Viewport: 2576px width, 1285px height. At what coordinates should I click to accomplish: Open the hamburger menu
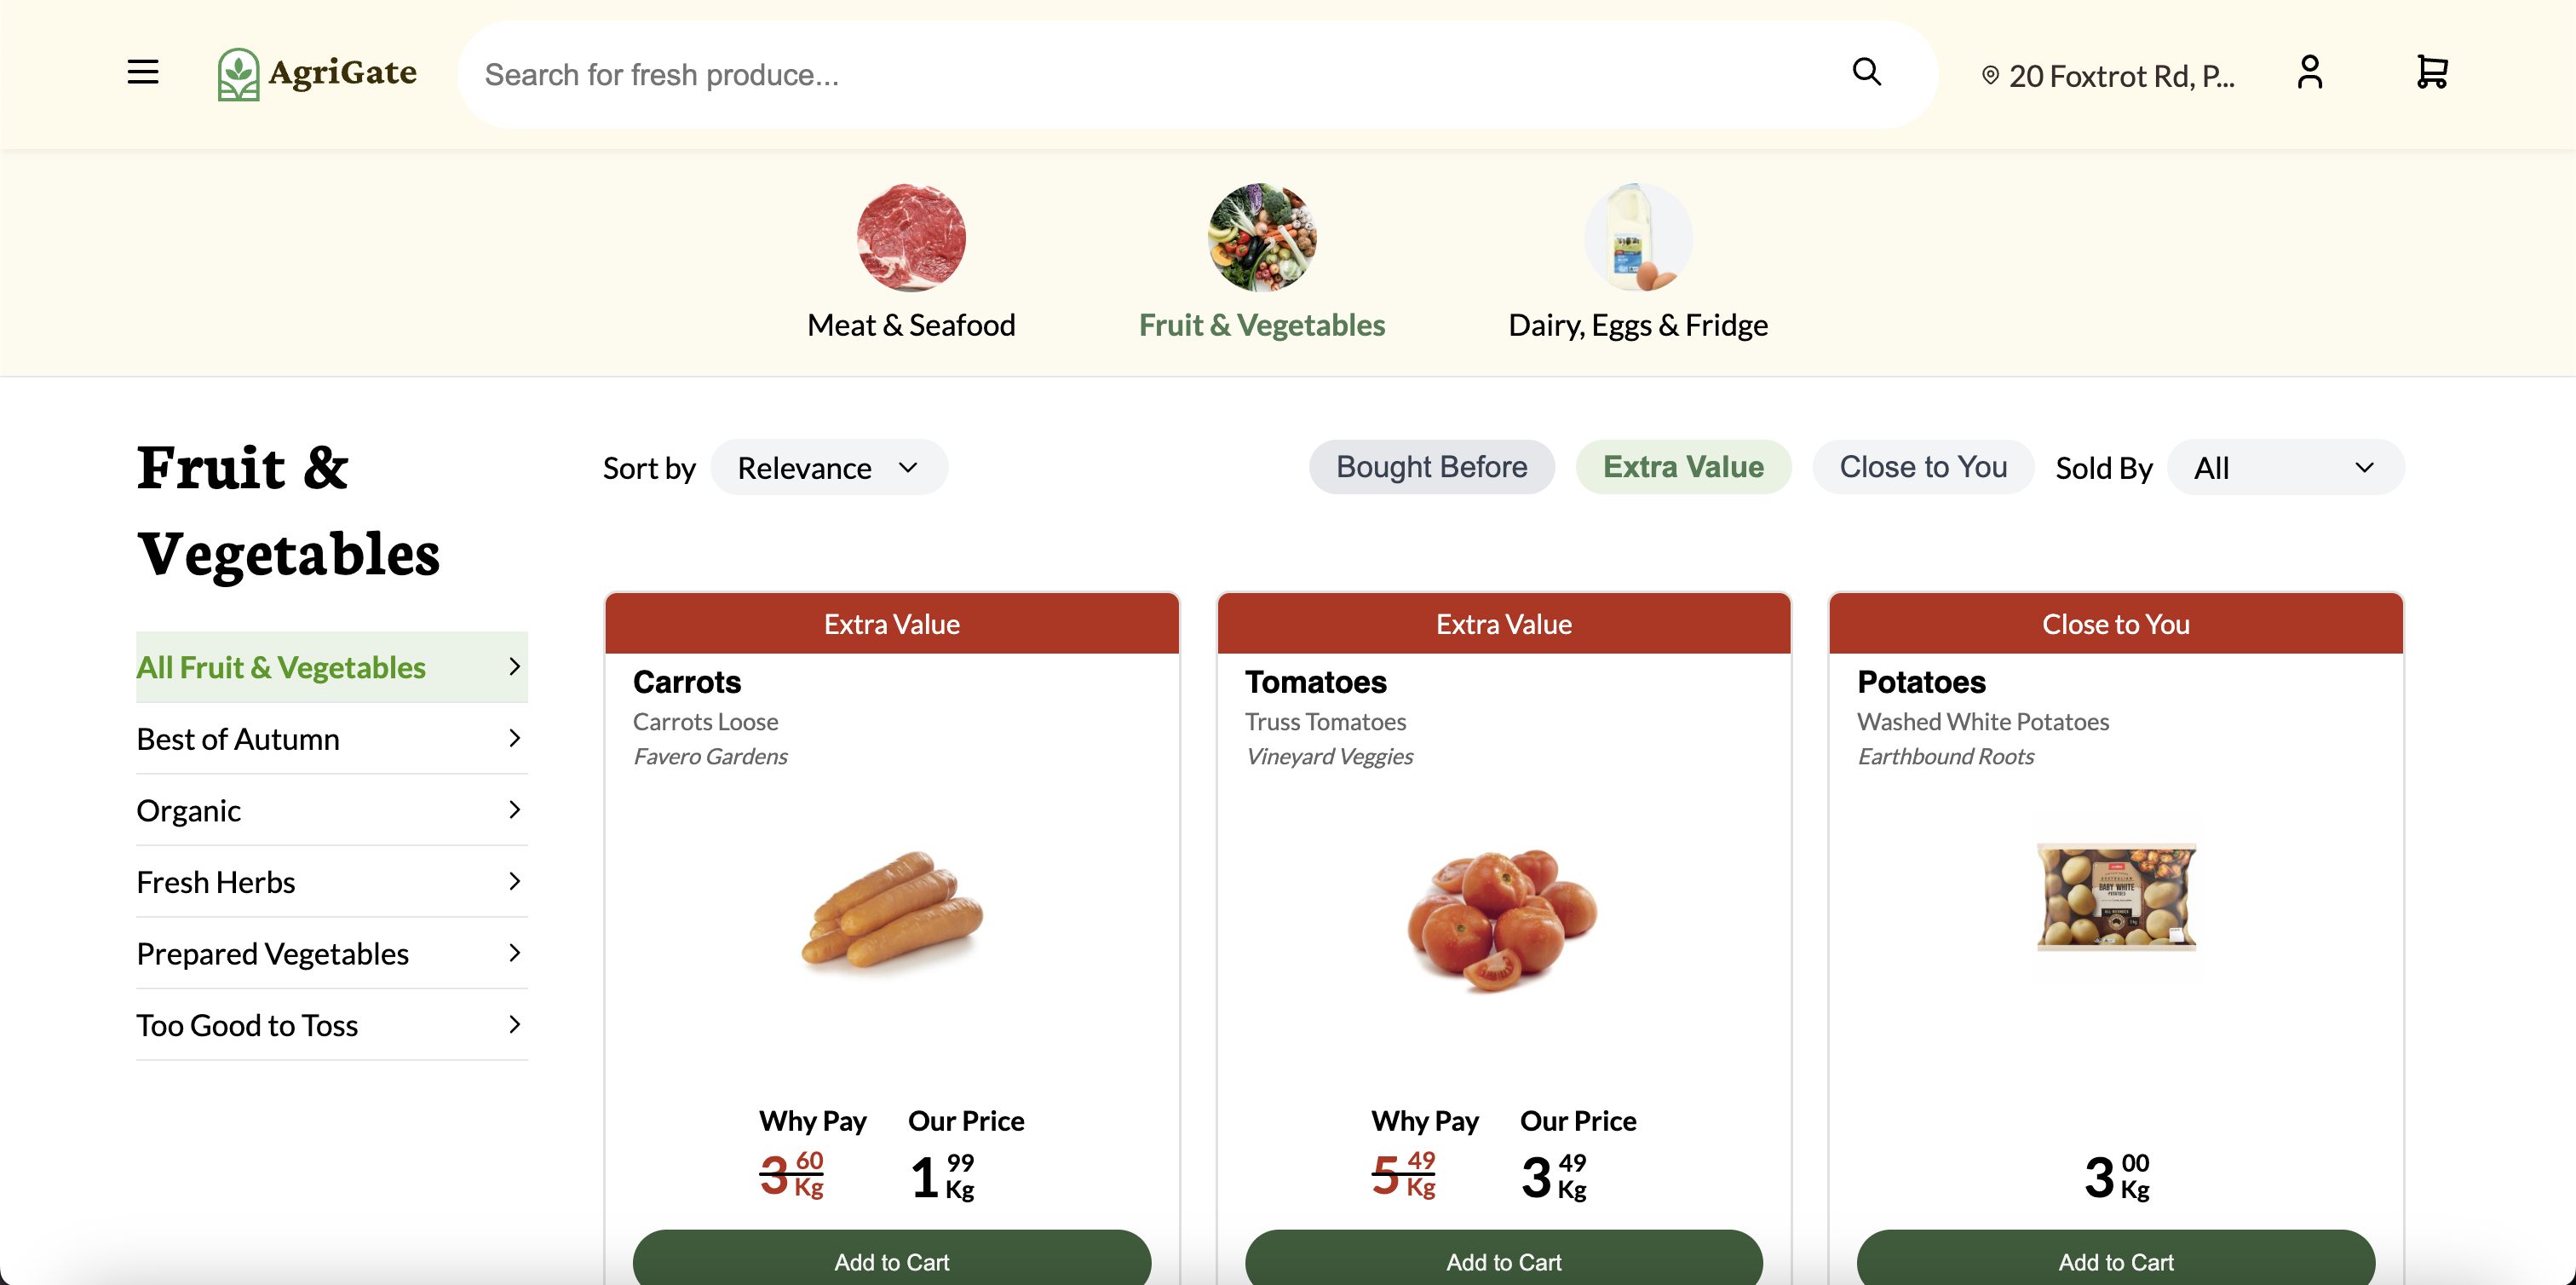(x=143, y=72)
